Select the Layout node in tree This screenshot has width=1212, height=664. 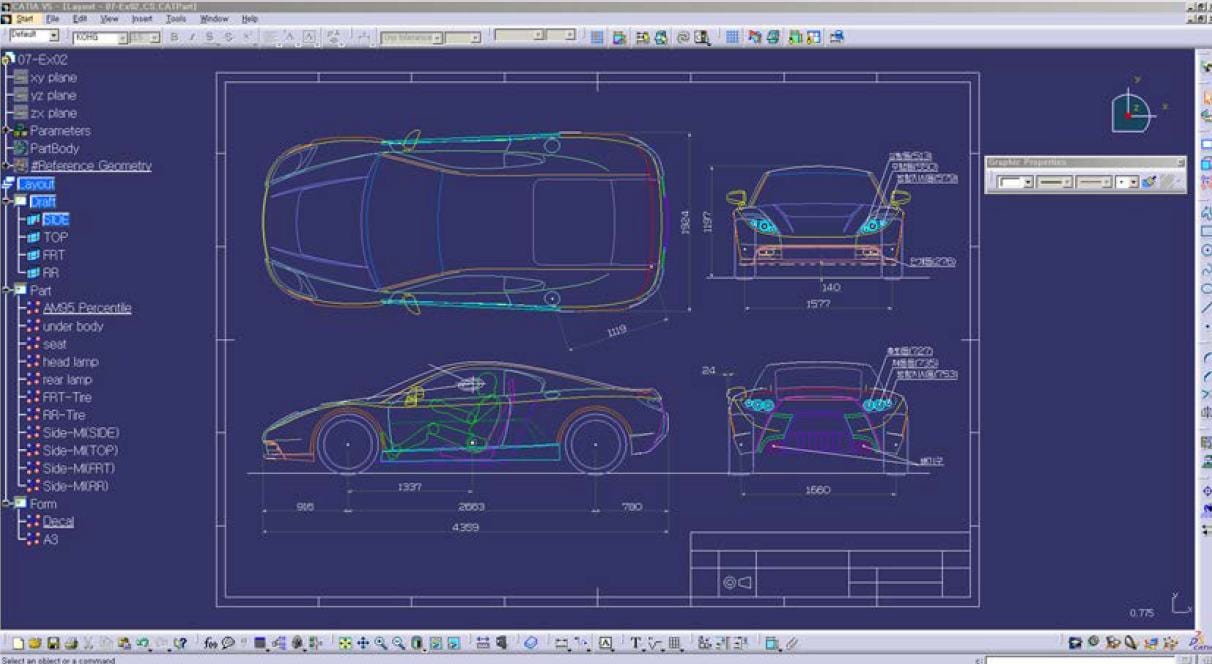(x=36, y=184)
